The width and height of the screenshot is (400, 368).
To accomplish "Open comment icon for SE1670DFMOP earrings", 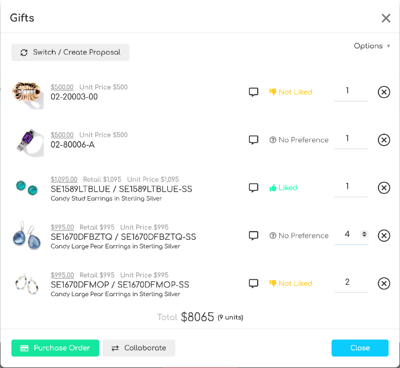I will pos(254,283).
